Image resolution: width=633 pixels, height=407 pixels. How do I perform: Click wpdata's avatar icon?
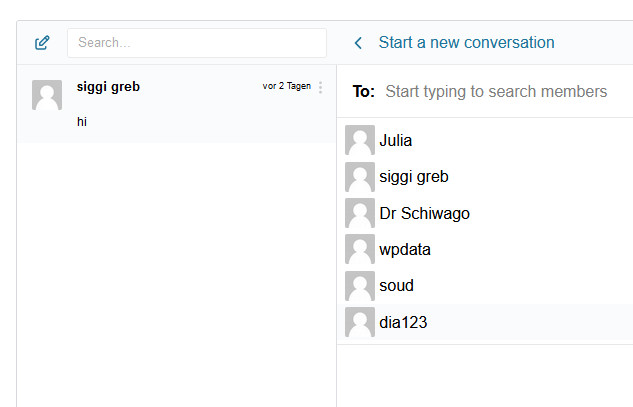click(360, 249)
